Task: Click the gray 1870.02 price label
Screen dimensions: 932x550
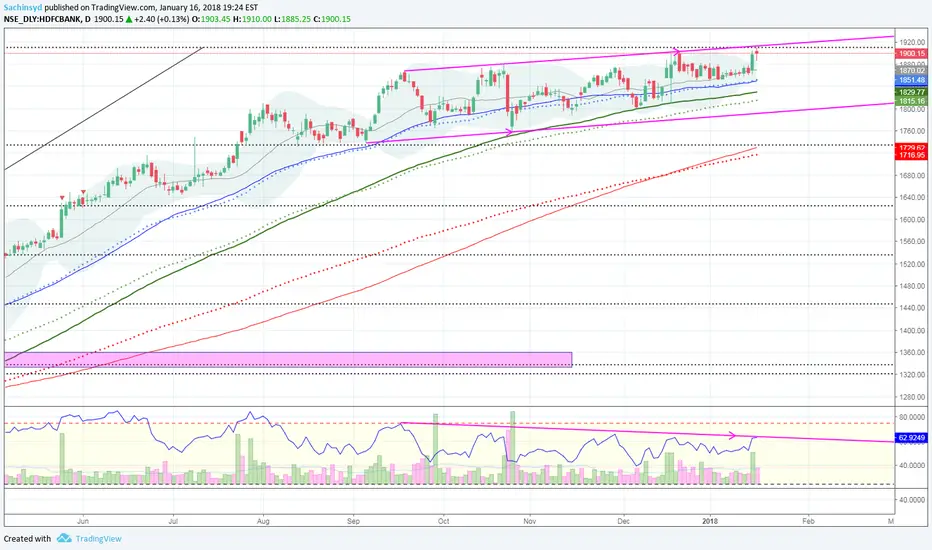Action: tap(911, 70)
